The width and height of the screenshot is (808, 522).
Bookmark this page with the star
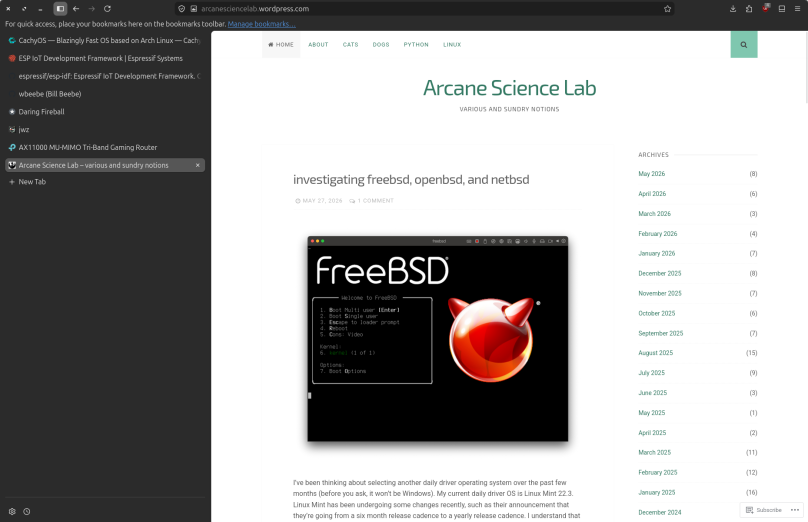667,9
